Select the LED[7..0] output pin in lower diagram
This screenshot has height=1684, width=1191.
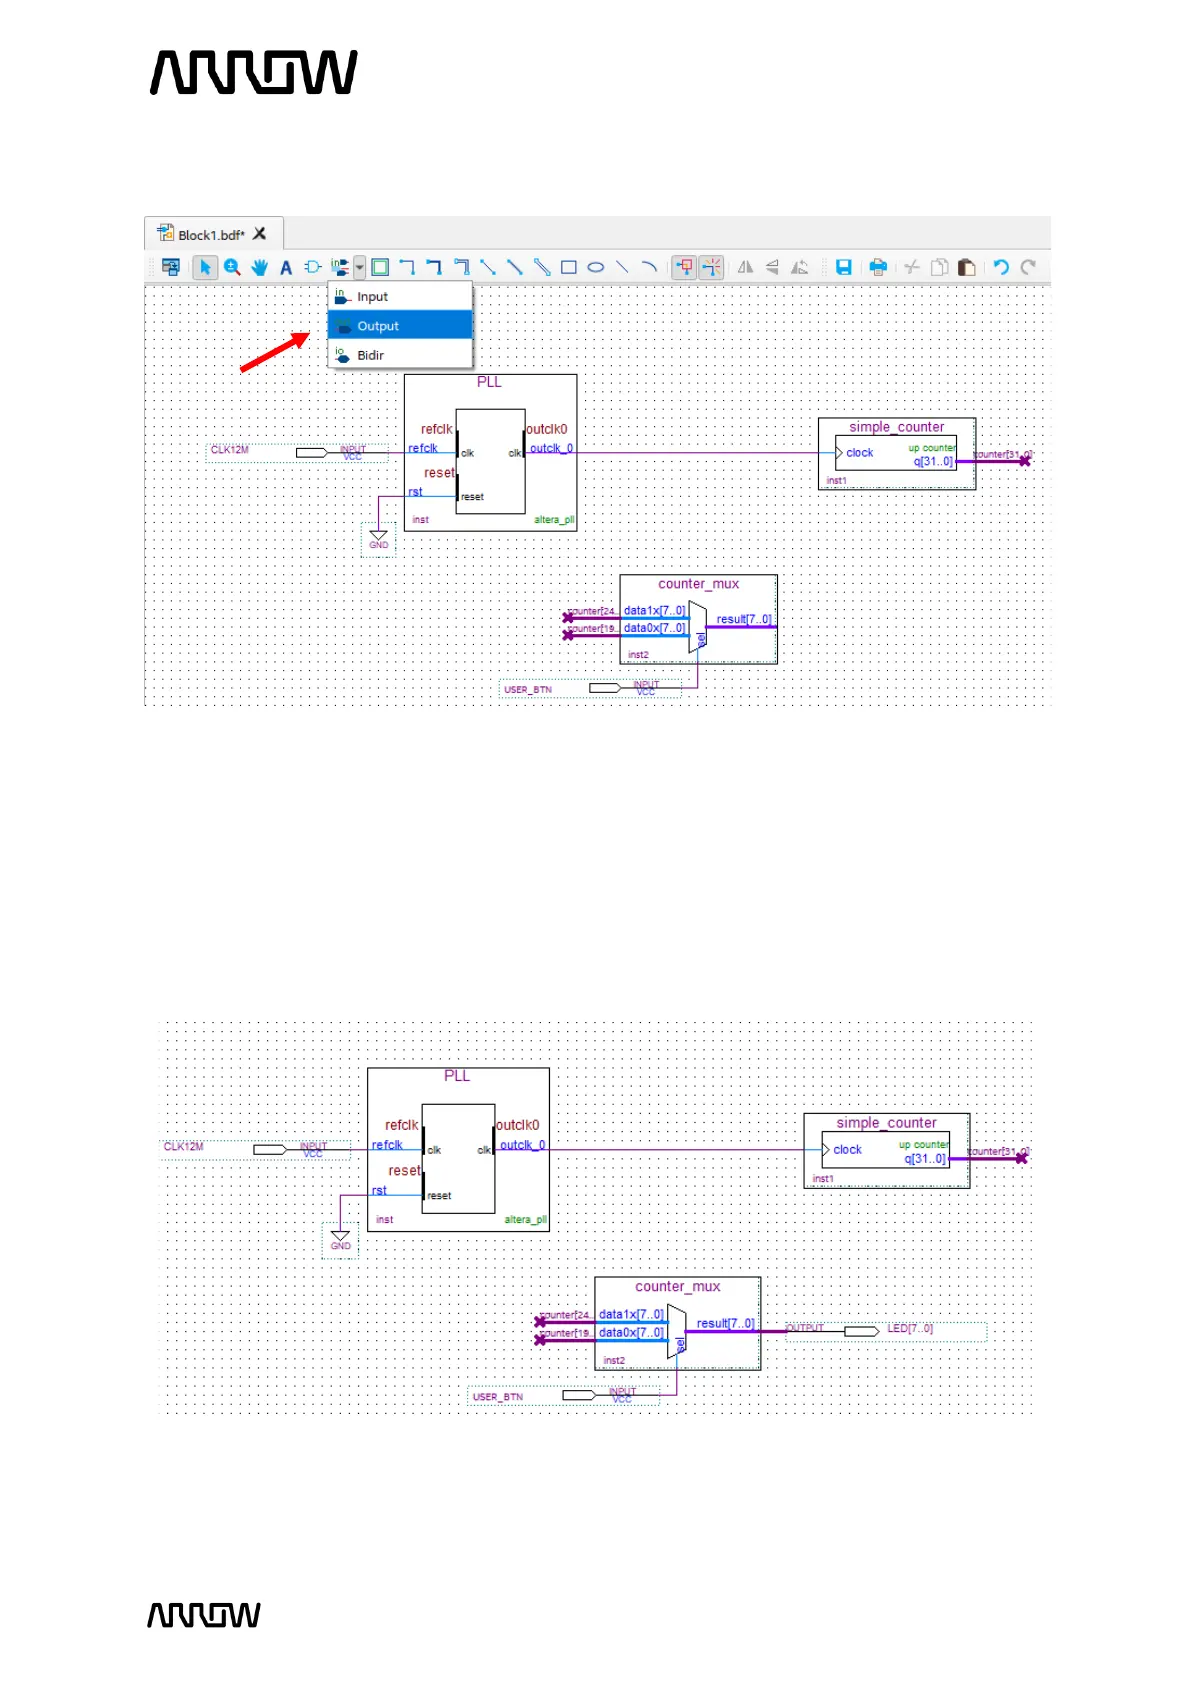pos(886,1331)
